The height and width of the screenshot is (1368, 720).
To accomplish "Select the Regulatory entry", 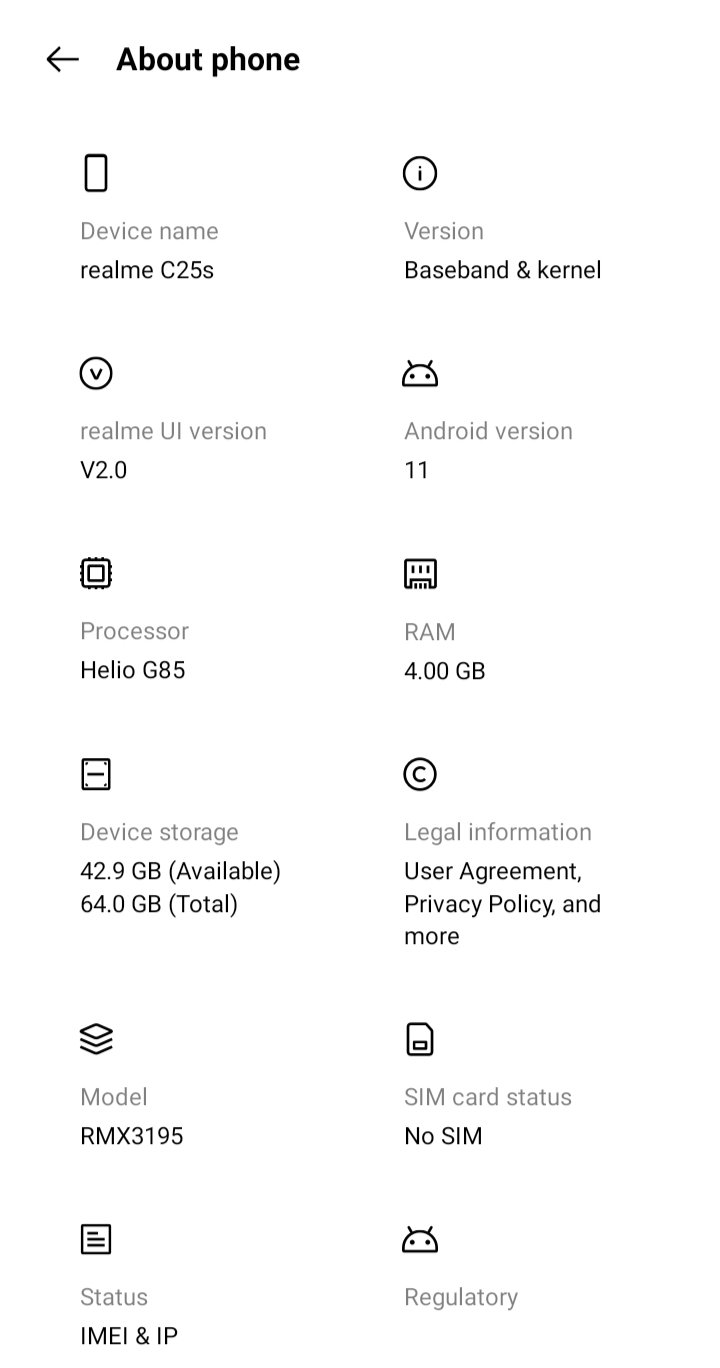I will (x=461, y=1297).
